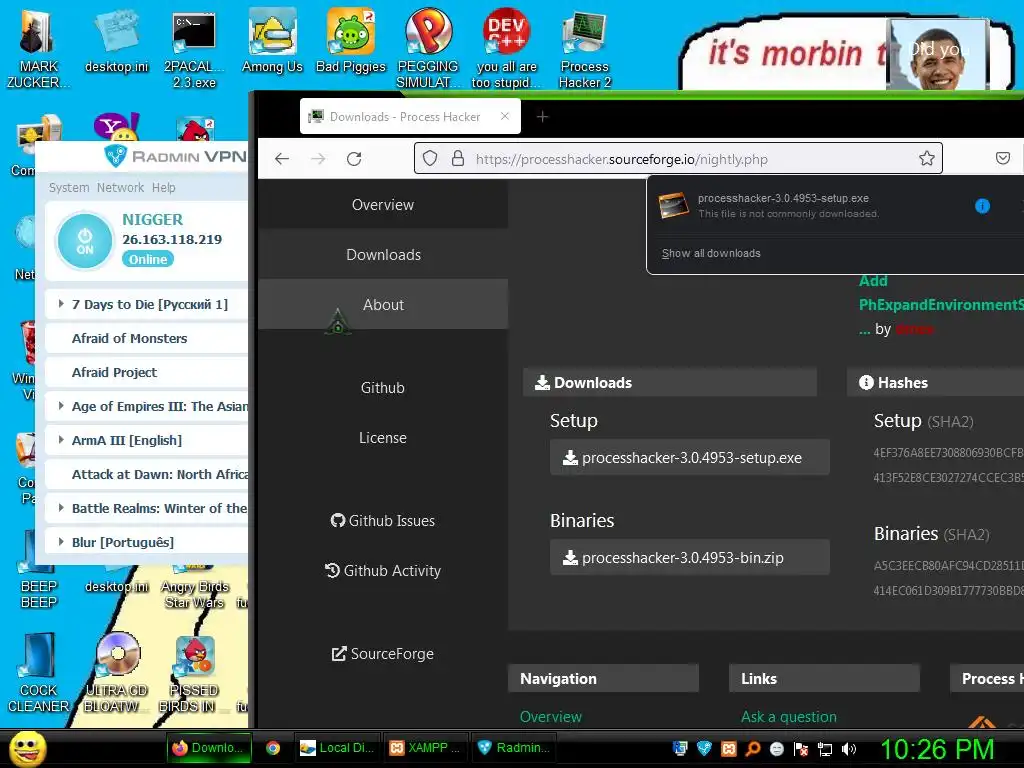Open About in the site sidebar
Image resolution: width=1024 pixels, height=768 pixels.
(383, 304)
